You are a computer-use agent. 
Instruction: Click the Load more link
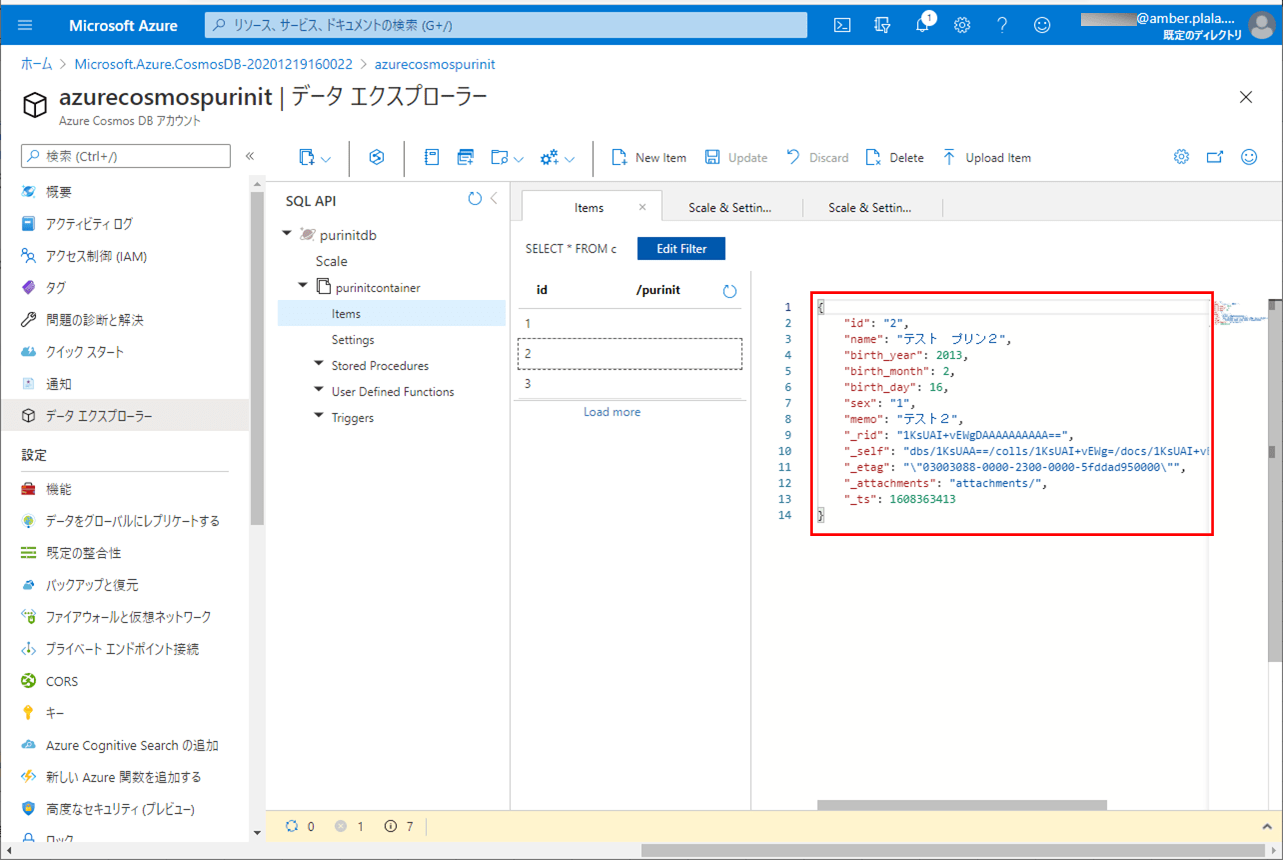(612, 412)
